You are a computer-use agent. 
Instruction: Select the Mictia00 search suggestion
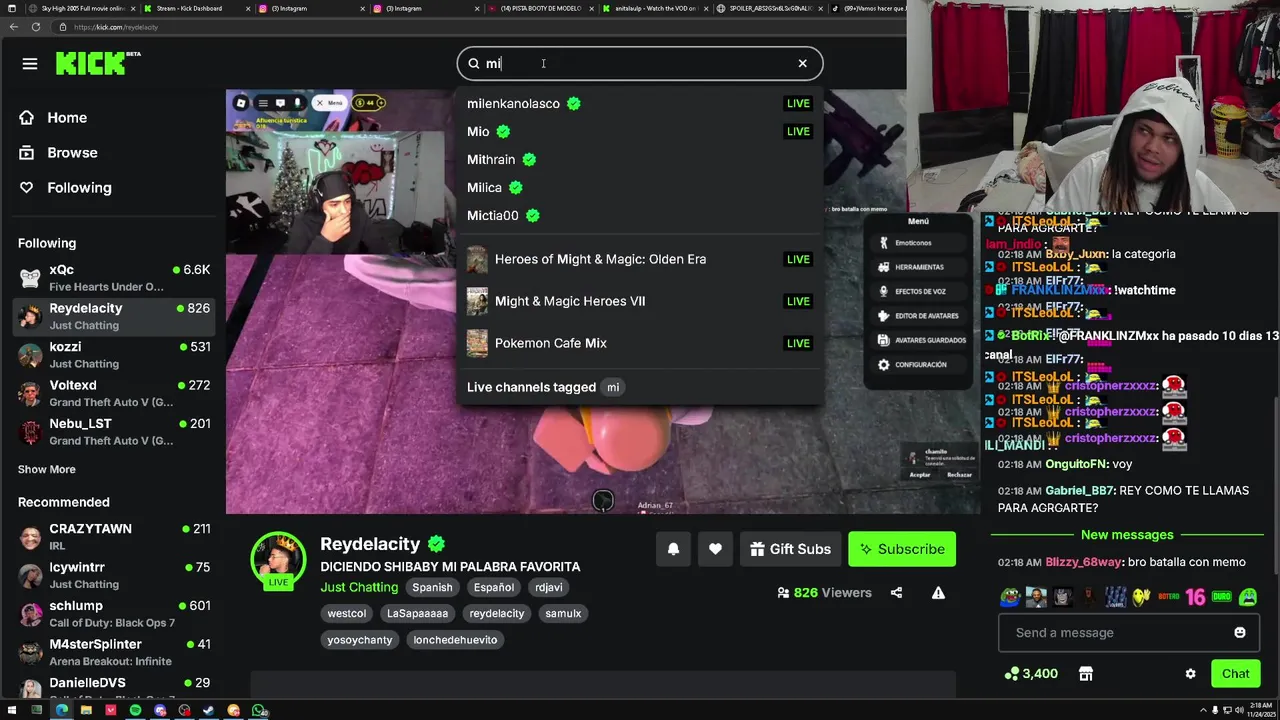pos(640,215)
